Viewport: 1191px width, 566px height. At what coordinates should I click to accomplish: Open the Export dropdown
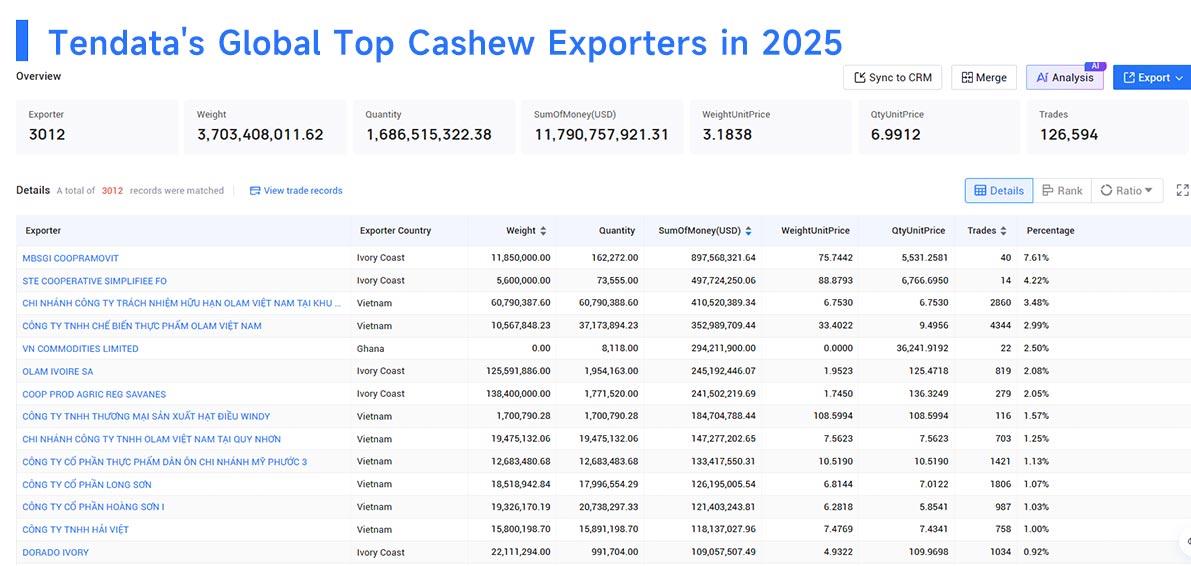[x=1152, y=77]
